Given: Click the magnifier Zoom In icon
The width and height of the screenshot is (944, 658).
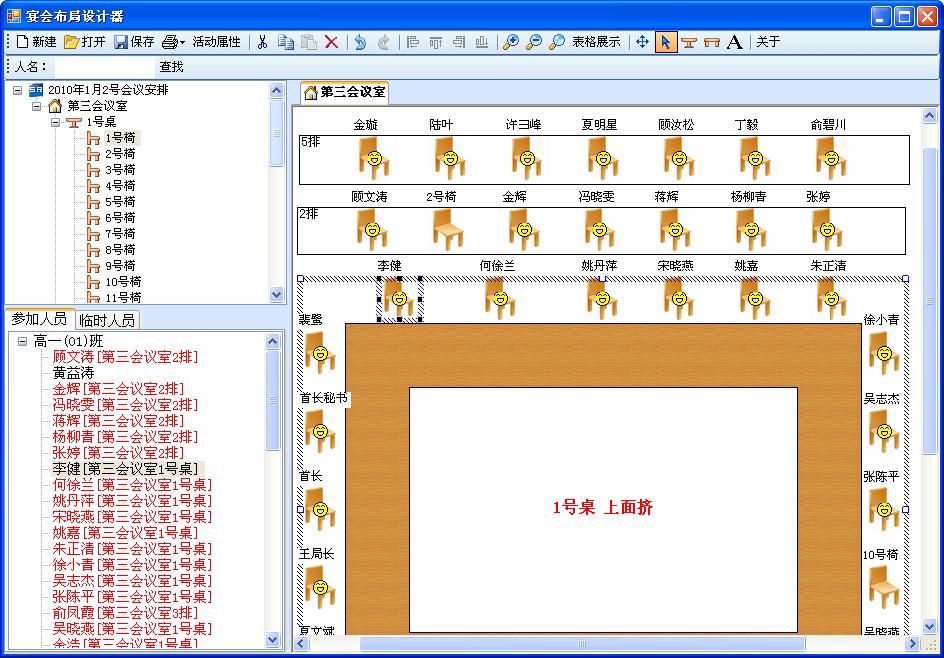Looking at the screenshot, I should [510, 42].
